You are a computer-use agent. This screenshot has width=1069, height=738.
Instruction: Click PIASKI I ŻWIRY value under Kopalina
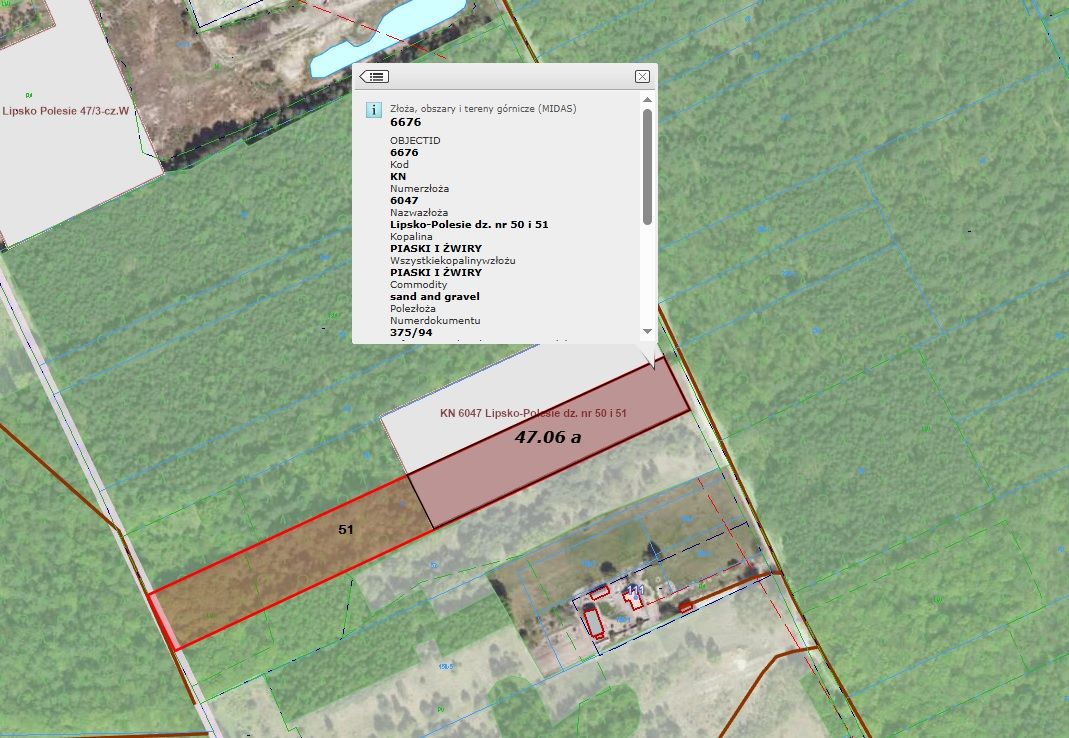pyautogui.click(x=436, y=248)
